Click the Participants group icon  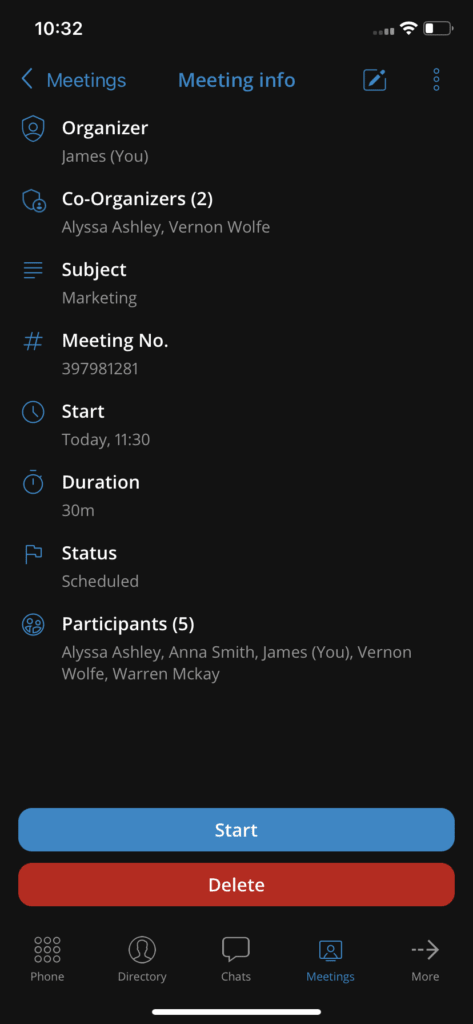point(33,624)
